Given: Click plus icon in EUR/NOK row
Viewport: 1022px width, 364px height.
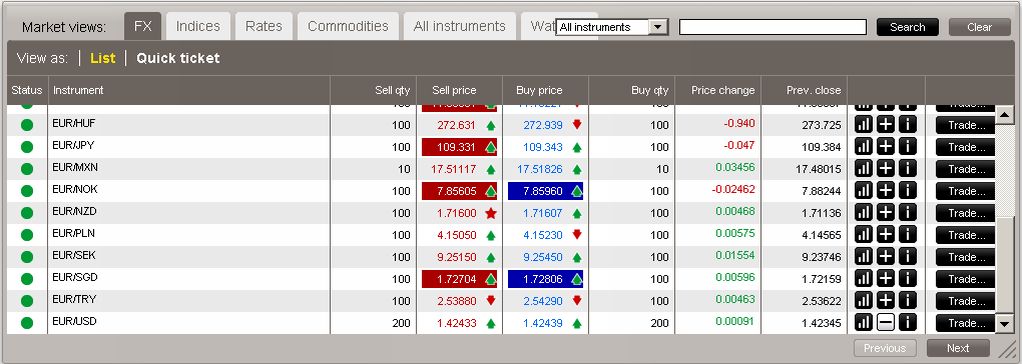Looking at the screenshot, I should click(x=885, y=190).
